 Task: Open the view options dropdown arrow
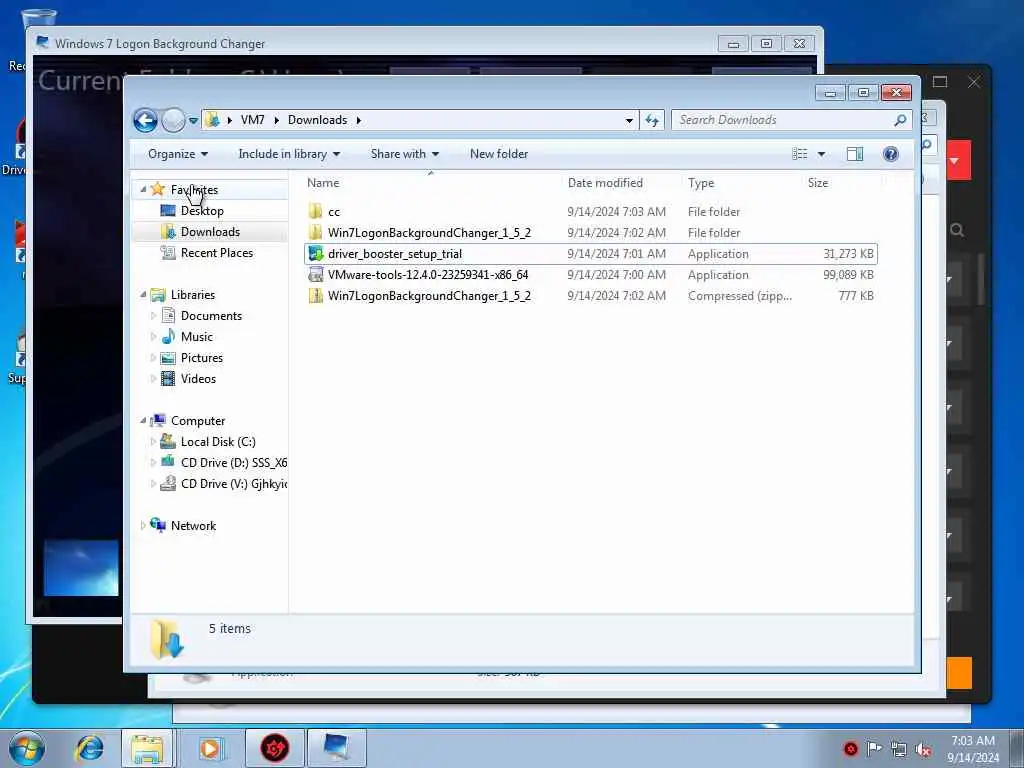pyautogui.click(x=822, y=154)
